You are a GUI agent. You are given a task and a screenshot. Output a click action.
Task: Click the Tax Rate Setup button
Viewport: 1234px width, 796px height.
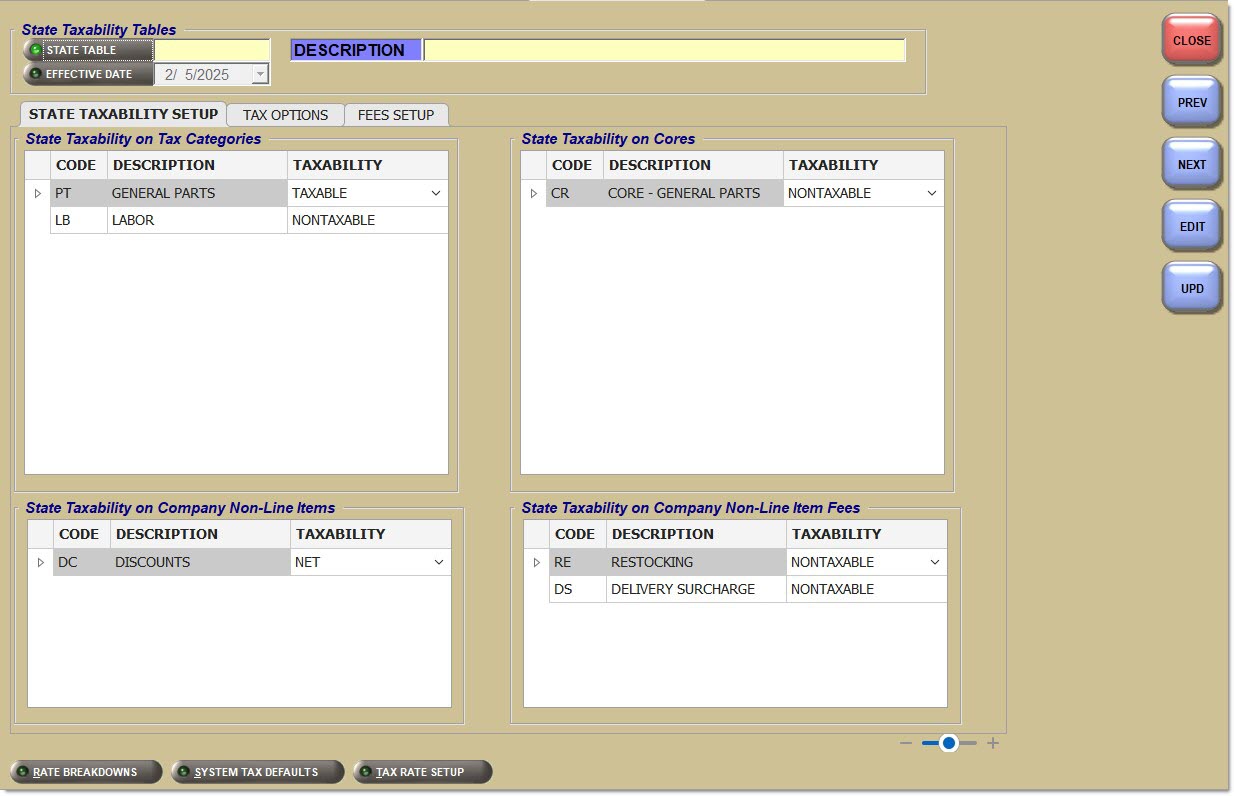point(422,772)
